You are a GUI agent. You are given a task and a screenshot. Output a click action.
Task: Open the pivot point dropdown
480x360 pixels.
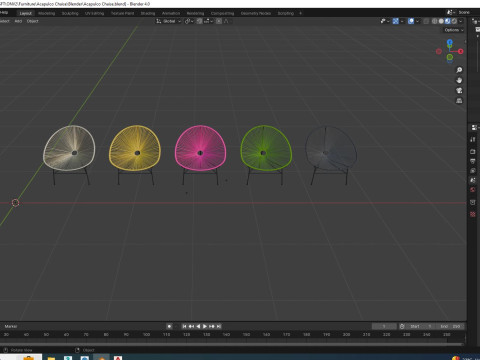pos(189,21)
